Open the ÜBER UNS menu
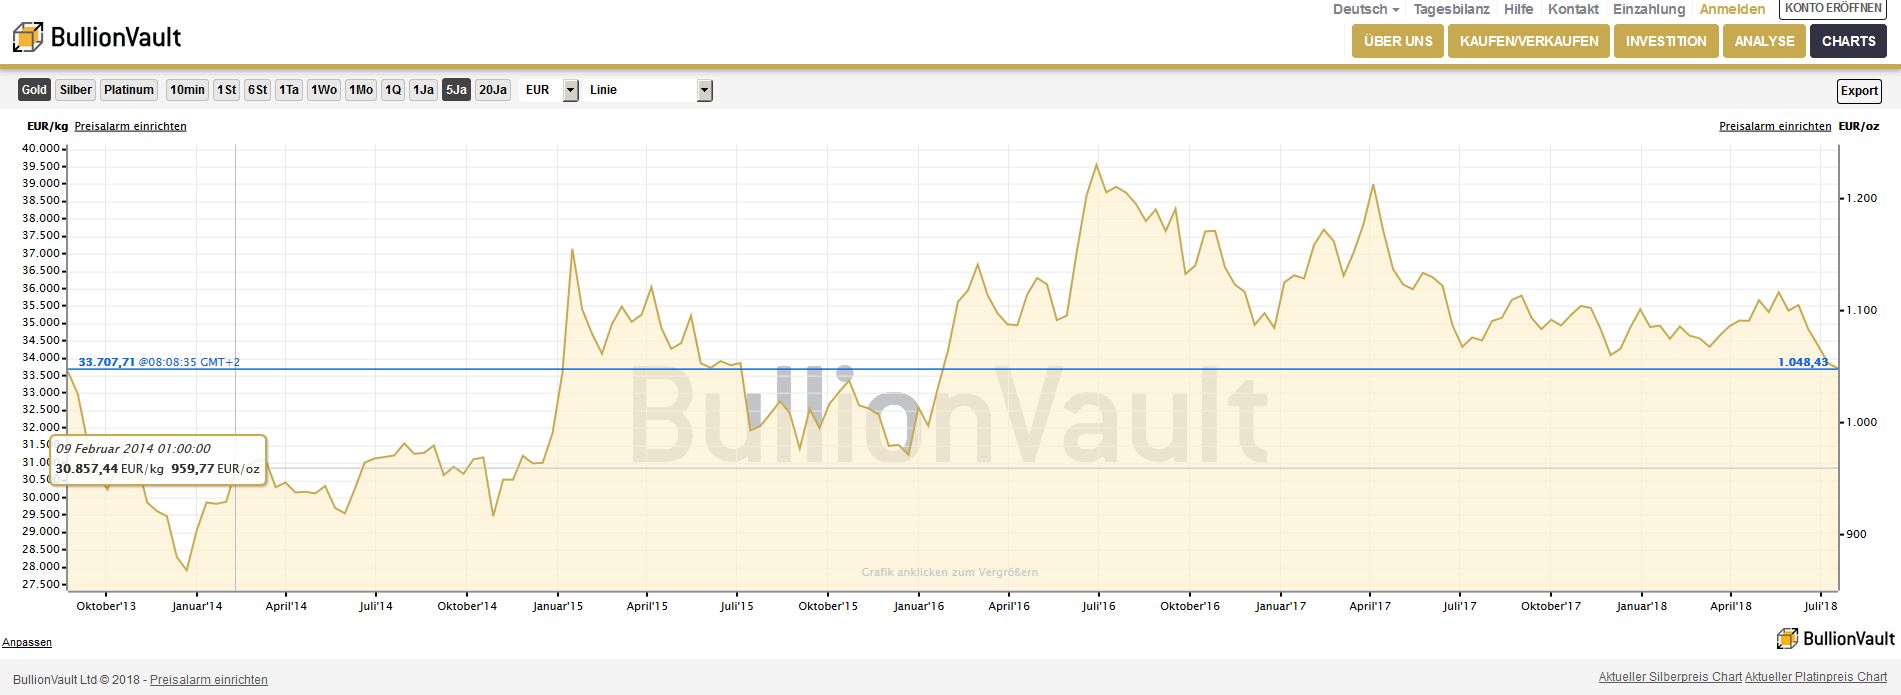 point(1398,41)
